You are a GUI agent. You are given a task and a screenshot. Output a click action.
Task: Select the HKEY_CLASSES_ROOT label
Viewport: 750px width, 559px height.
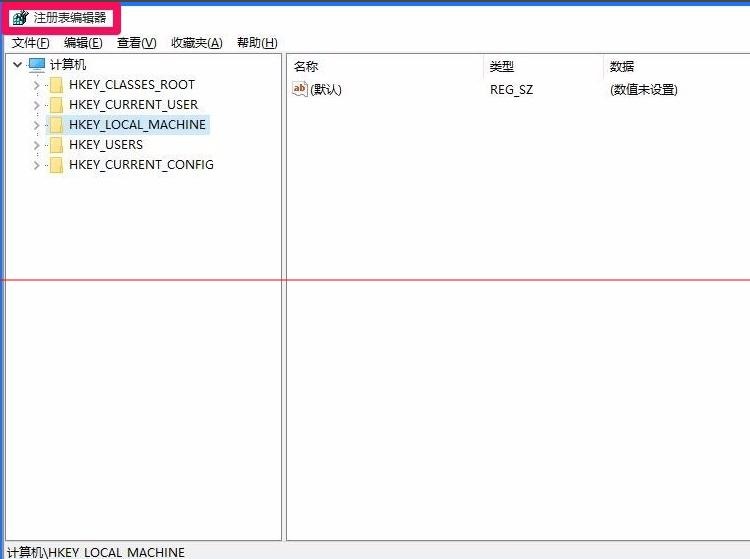click(132, 85)
